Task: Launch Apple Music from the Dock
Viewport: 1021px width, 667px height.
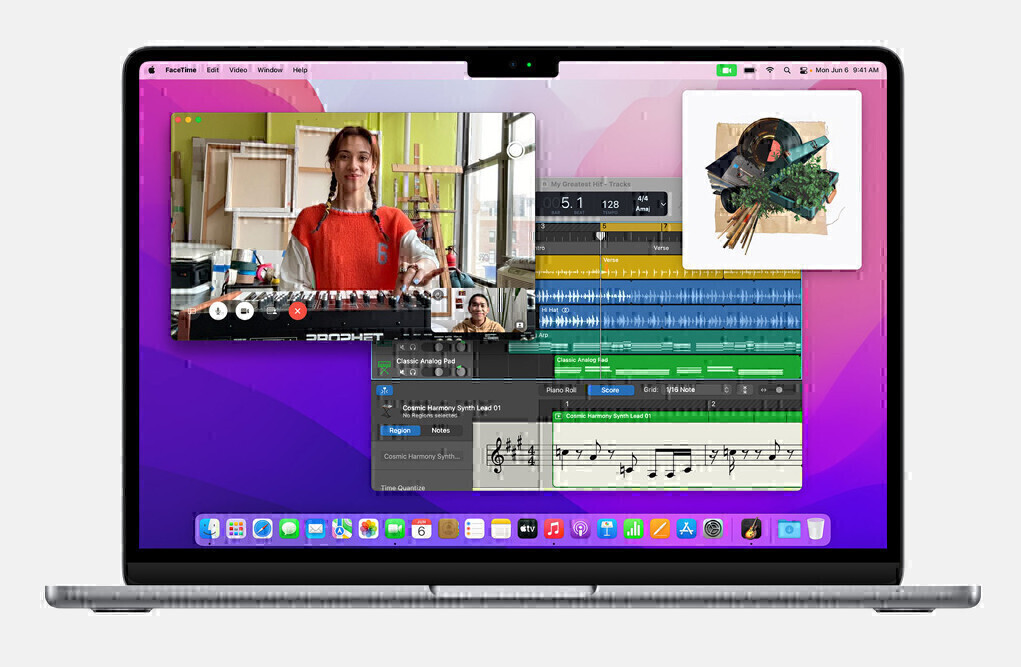Action: tap(554, 529)
